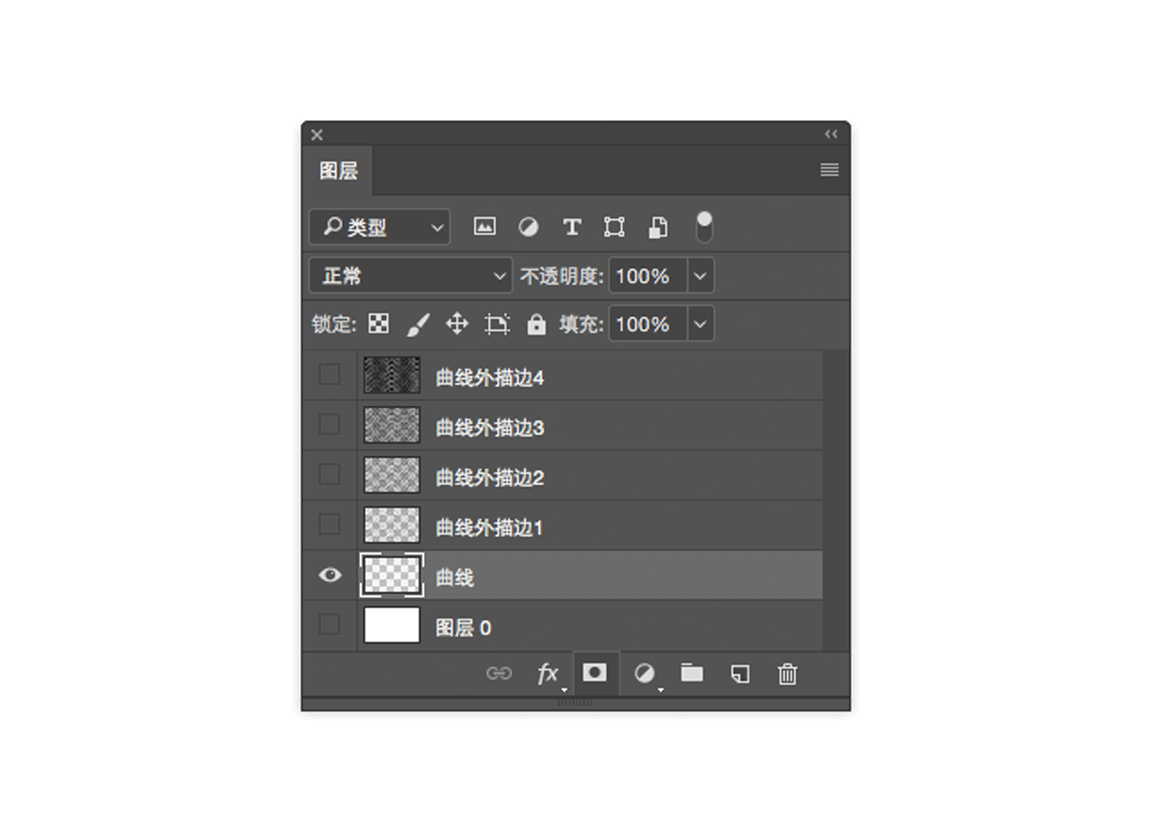Lock image pixels brush icon
The height and width of the screenshot is (835, 1152).
[418, 325]
